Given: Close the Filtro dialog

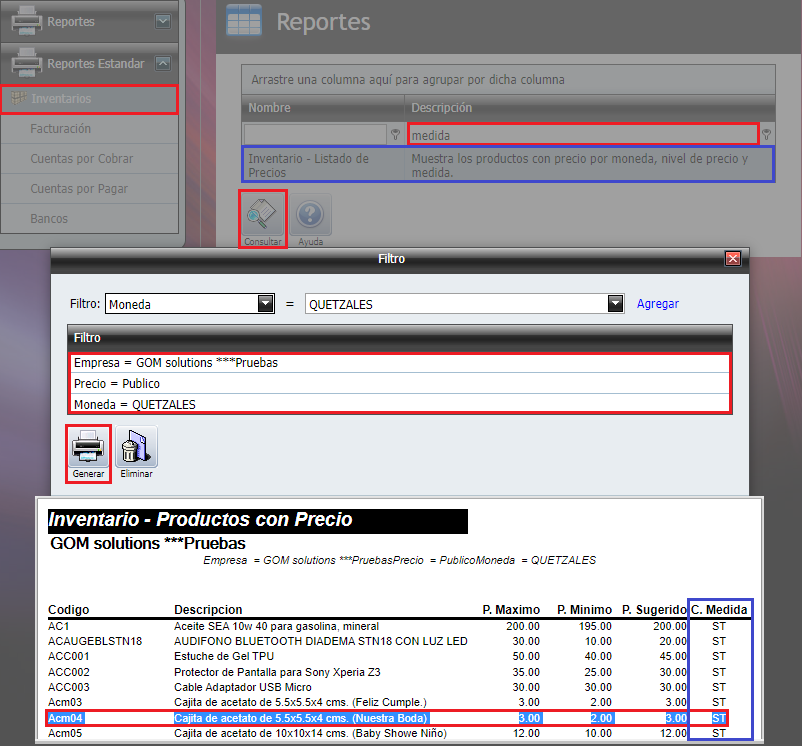Looking at the screenshot, I should point(733,259).
